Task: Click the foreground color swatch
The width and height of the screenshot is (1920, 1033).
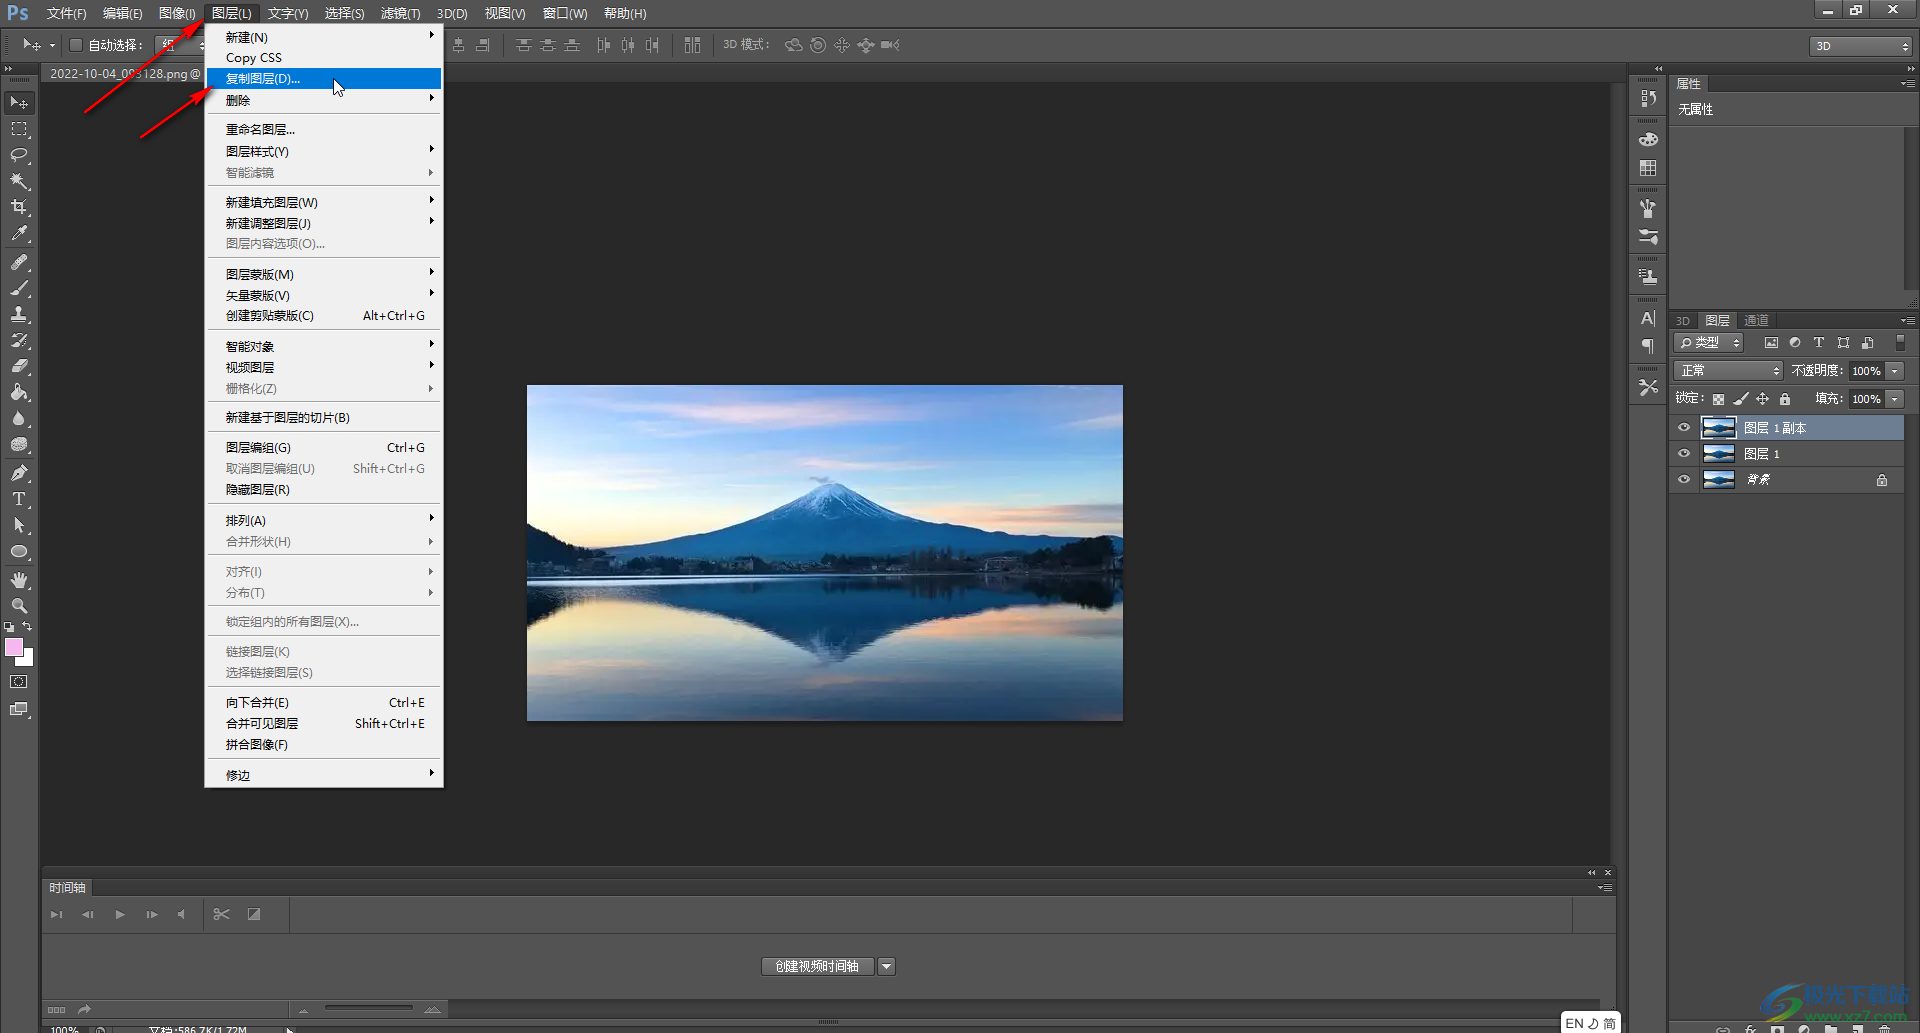Action: [x=13, y=647]
